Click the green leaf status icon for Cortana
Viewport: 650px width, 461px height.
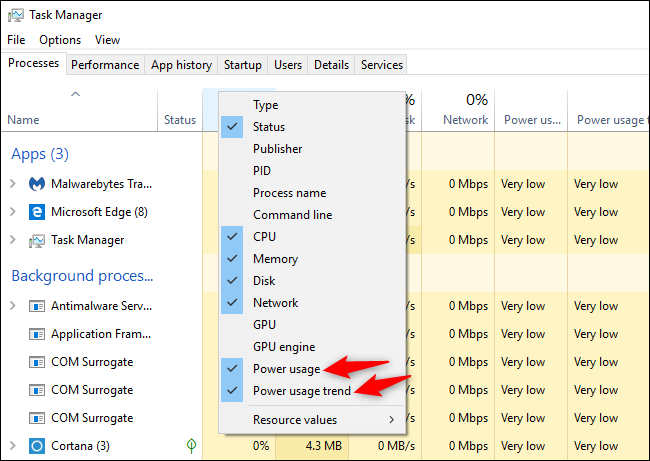click(x=191, y=446)
